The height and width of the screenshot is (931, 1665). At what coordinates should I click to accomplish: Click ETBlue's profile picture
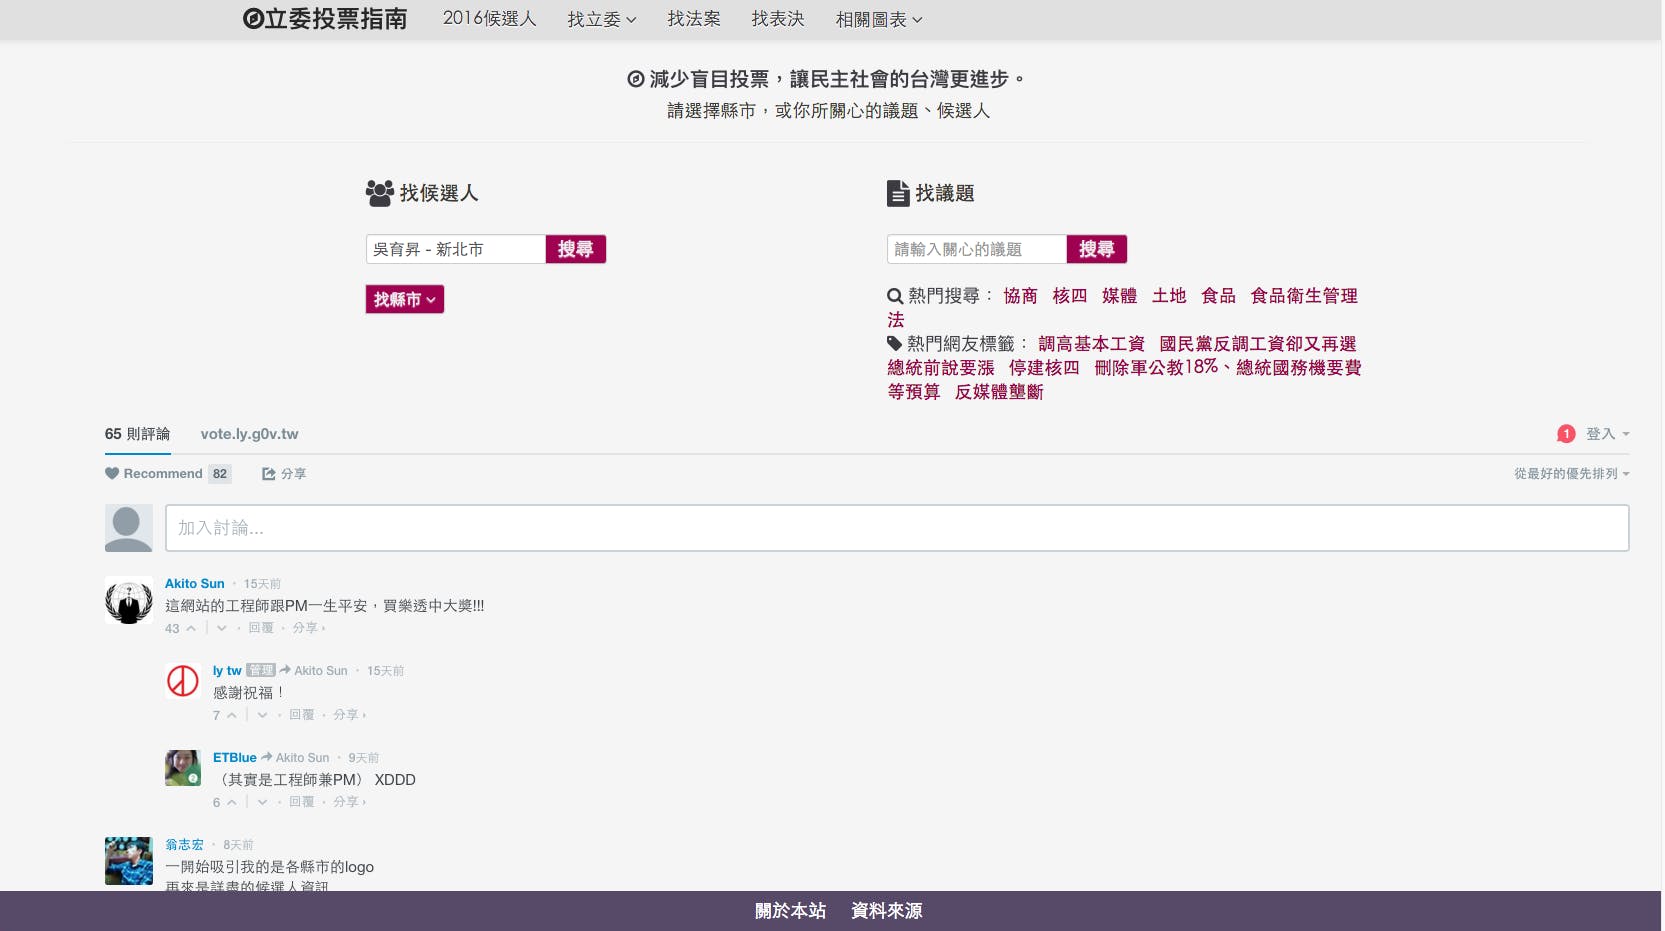pyautogui.click(x=183, y=768)
